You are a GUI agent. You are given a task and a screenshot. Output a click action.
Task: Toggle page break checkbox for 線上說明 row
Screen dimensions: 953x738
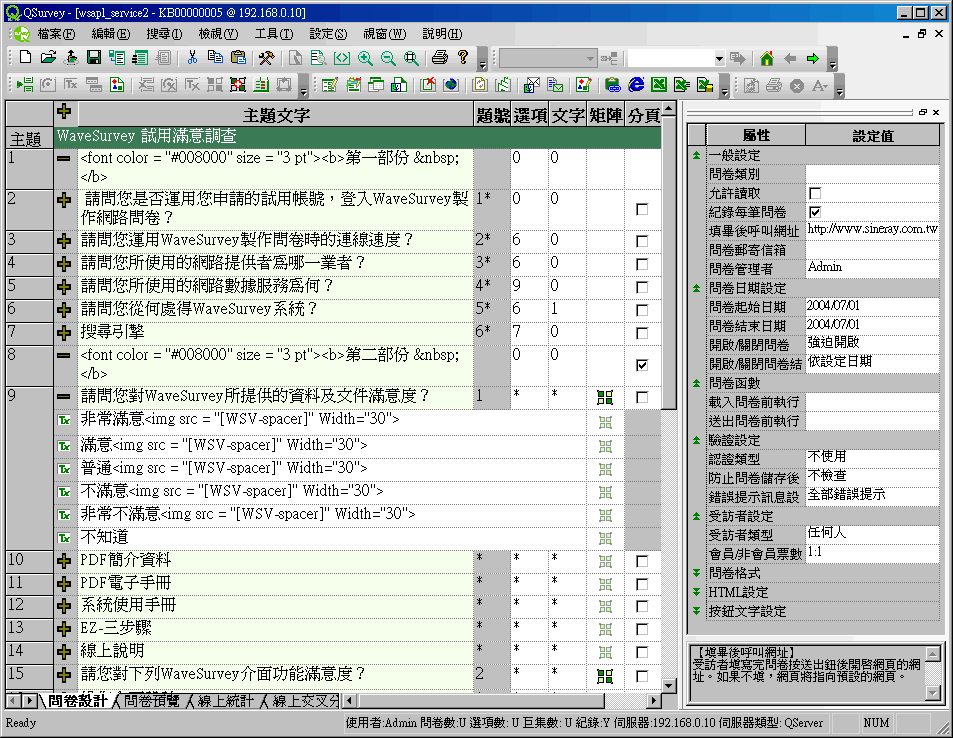(642, 652)
